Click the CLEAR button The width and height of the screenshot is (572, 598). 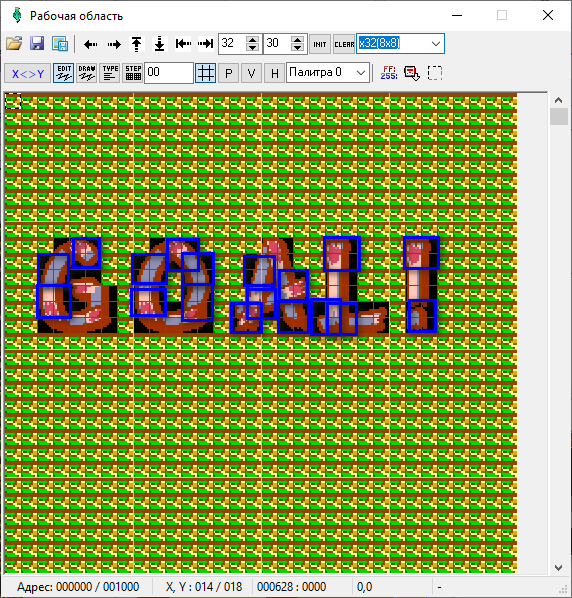(x=344, y=44)
